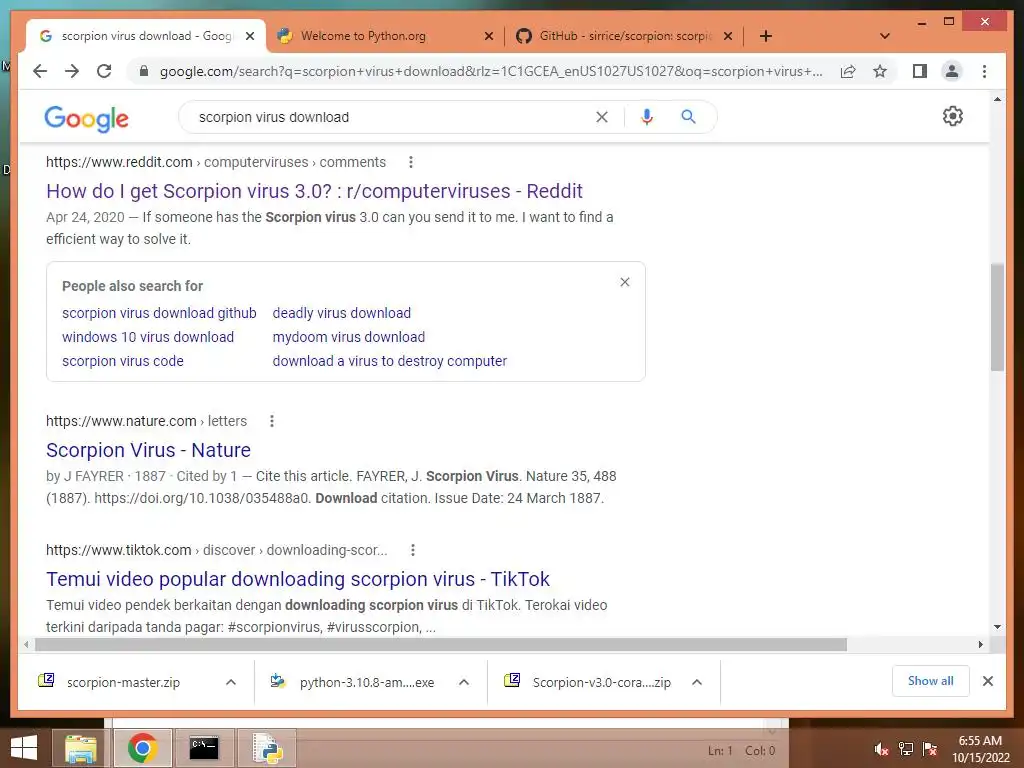Open Google quick settings gear
The height and width of the screenshot is (768, 1024).
click(x=953, y=116)
